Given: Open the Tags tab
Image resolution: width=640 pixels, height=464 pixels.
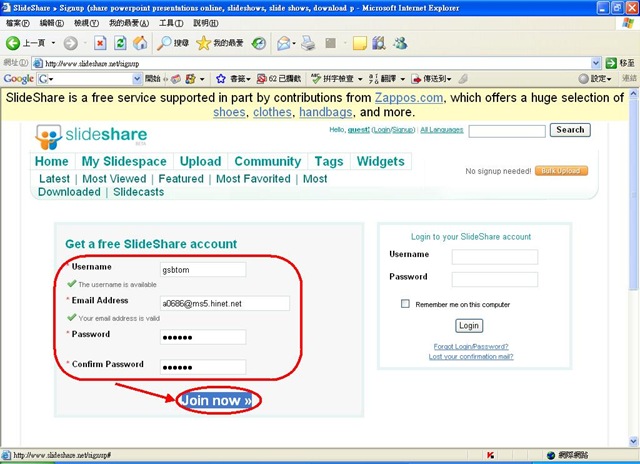Looking at the screenshot, I should (x=329, y=161).
